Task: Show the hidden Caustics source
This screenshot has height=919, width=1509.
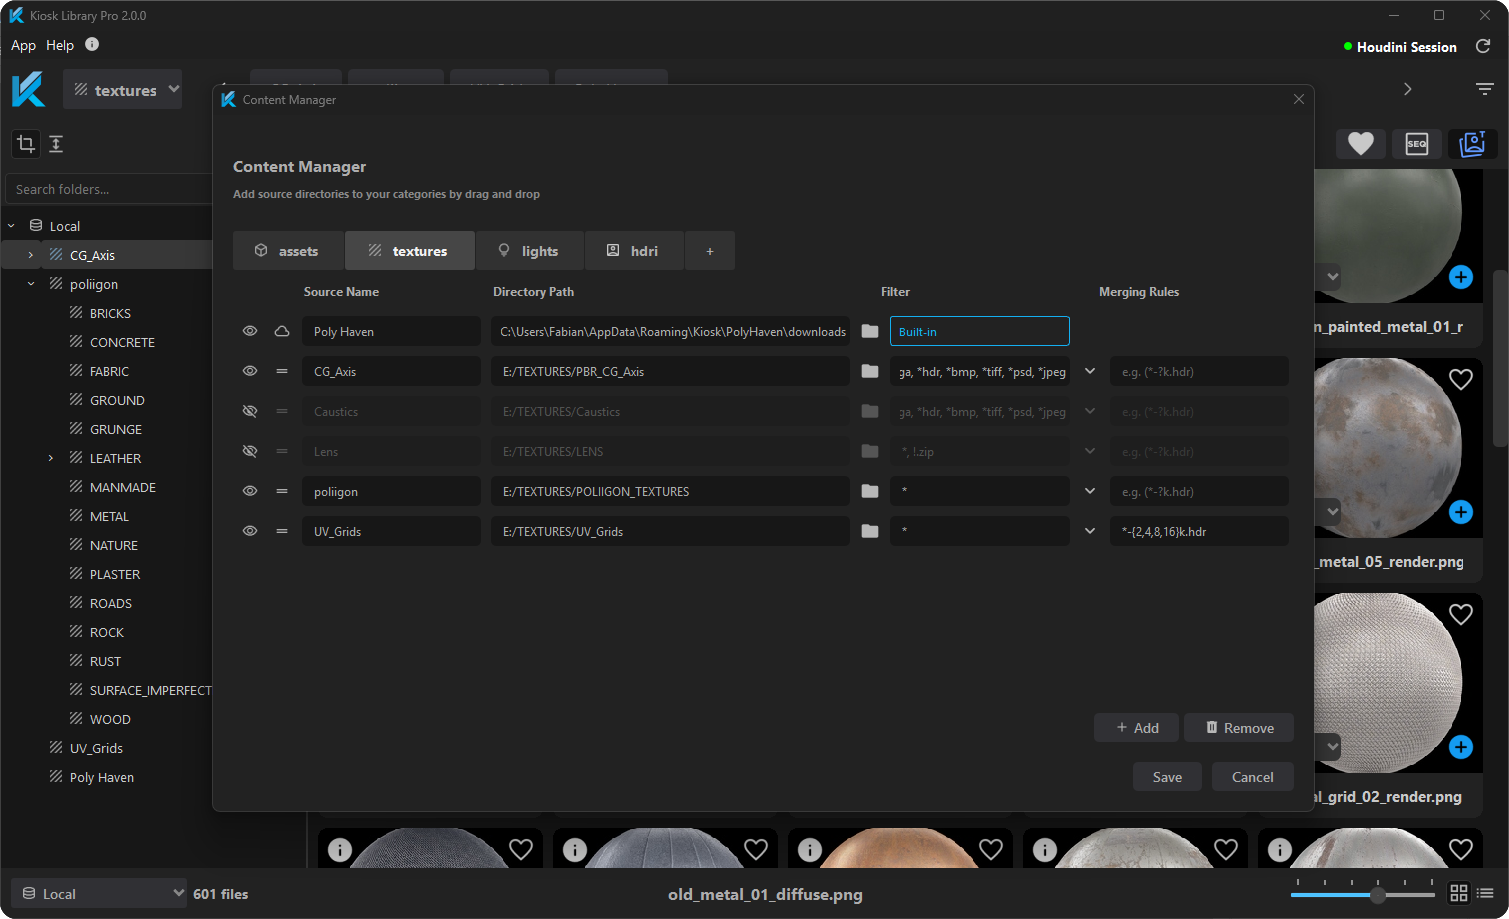Action: 250,411
